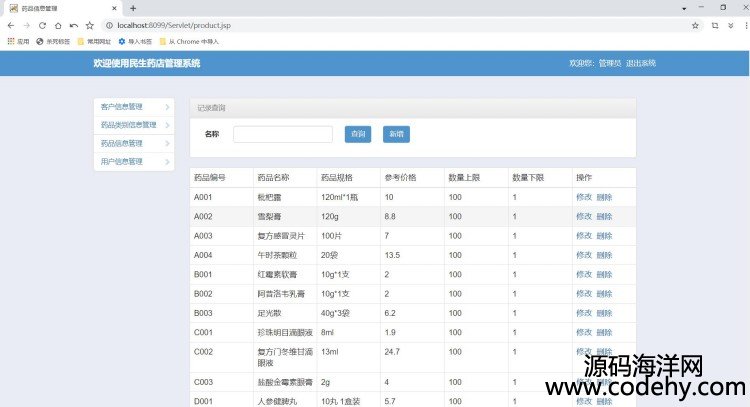Click 退出系统 logout link in header
750x407 pixels.
(641, 63)
